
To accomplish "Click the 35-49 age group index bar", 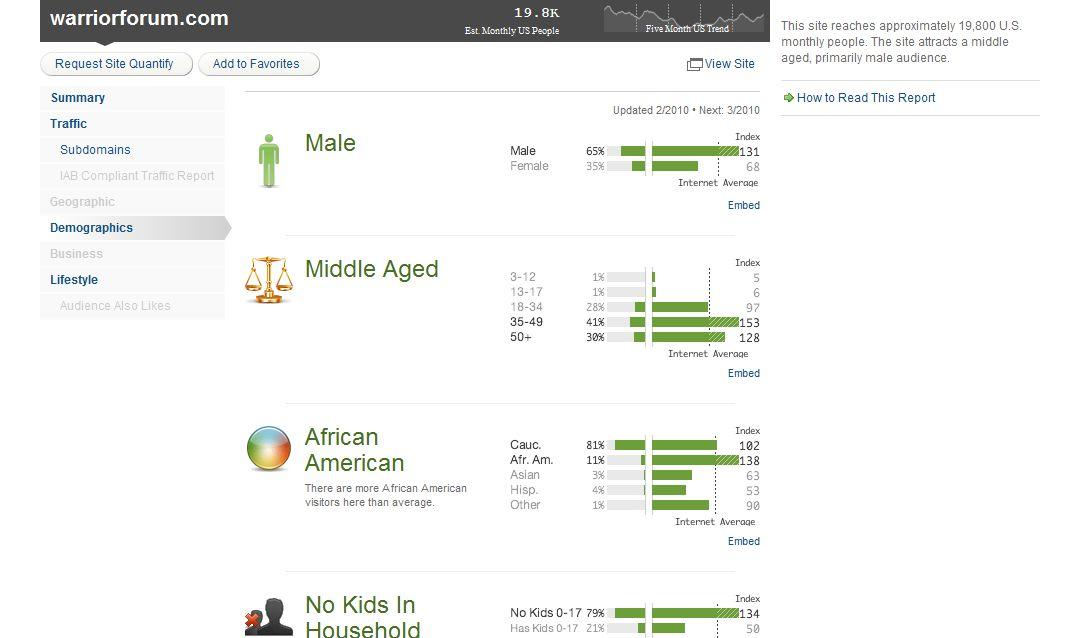I will pos(694,322).
